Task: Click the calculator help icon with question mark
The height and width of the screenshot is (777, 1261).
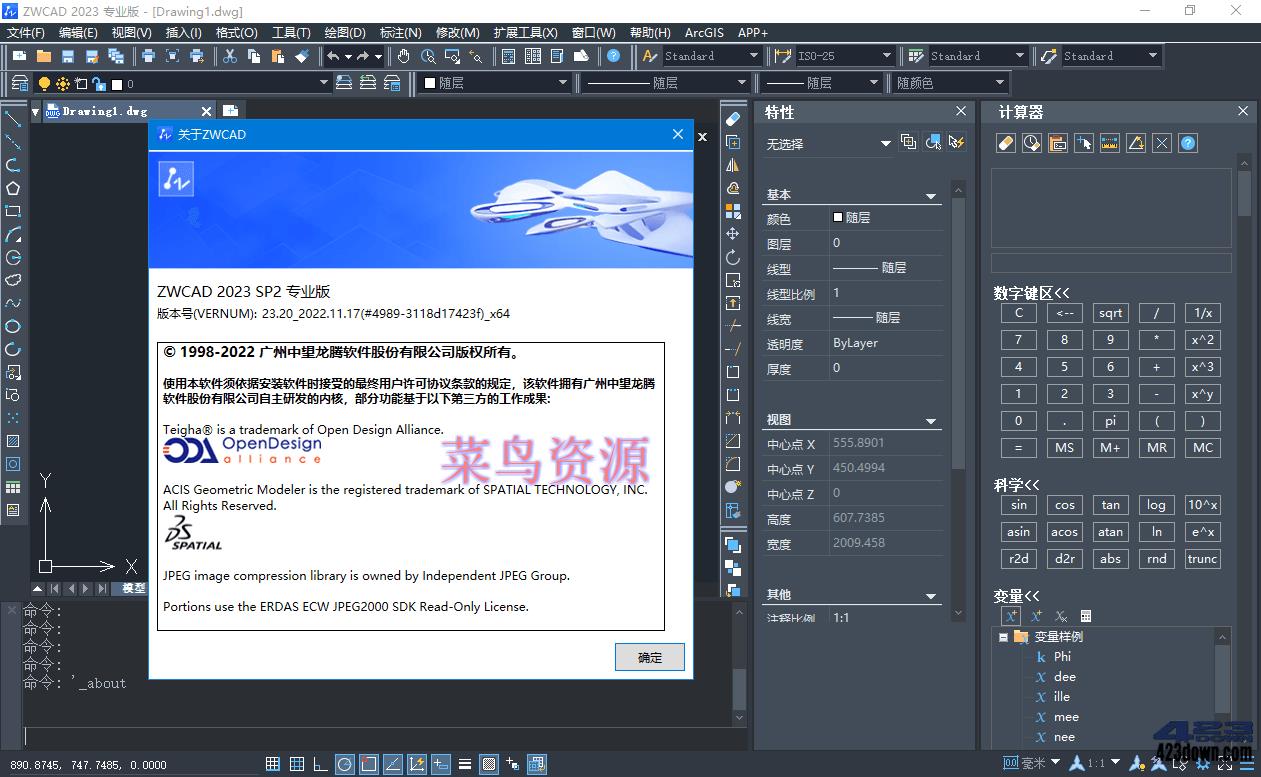Action: click(1188, 143)
